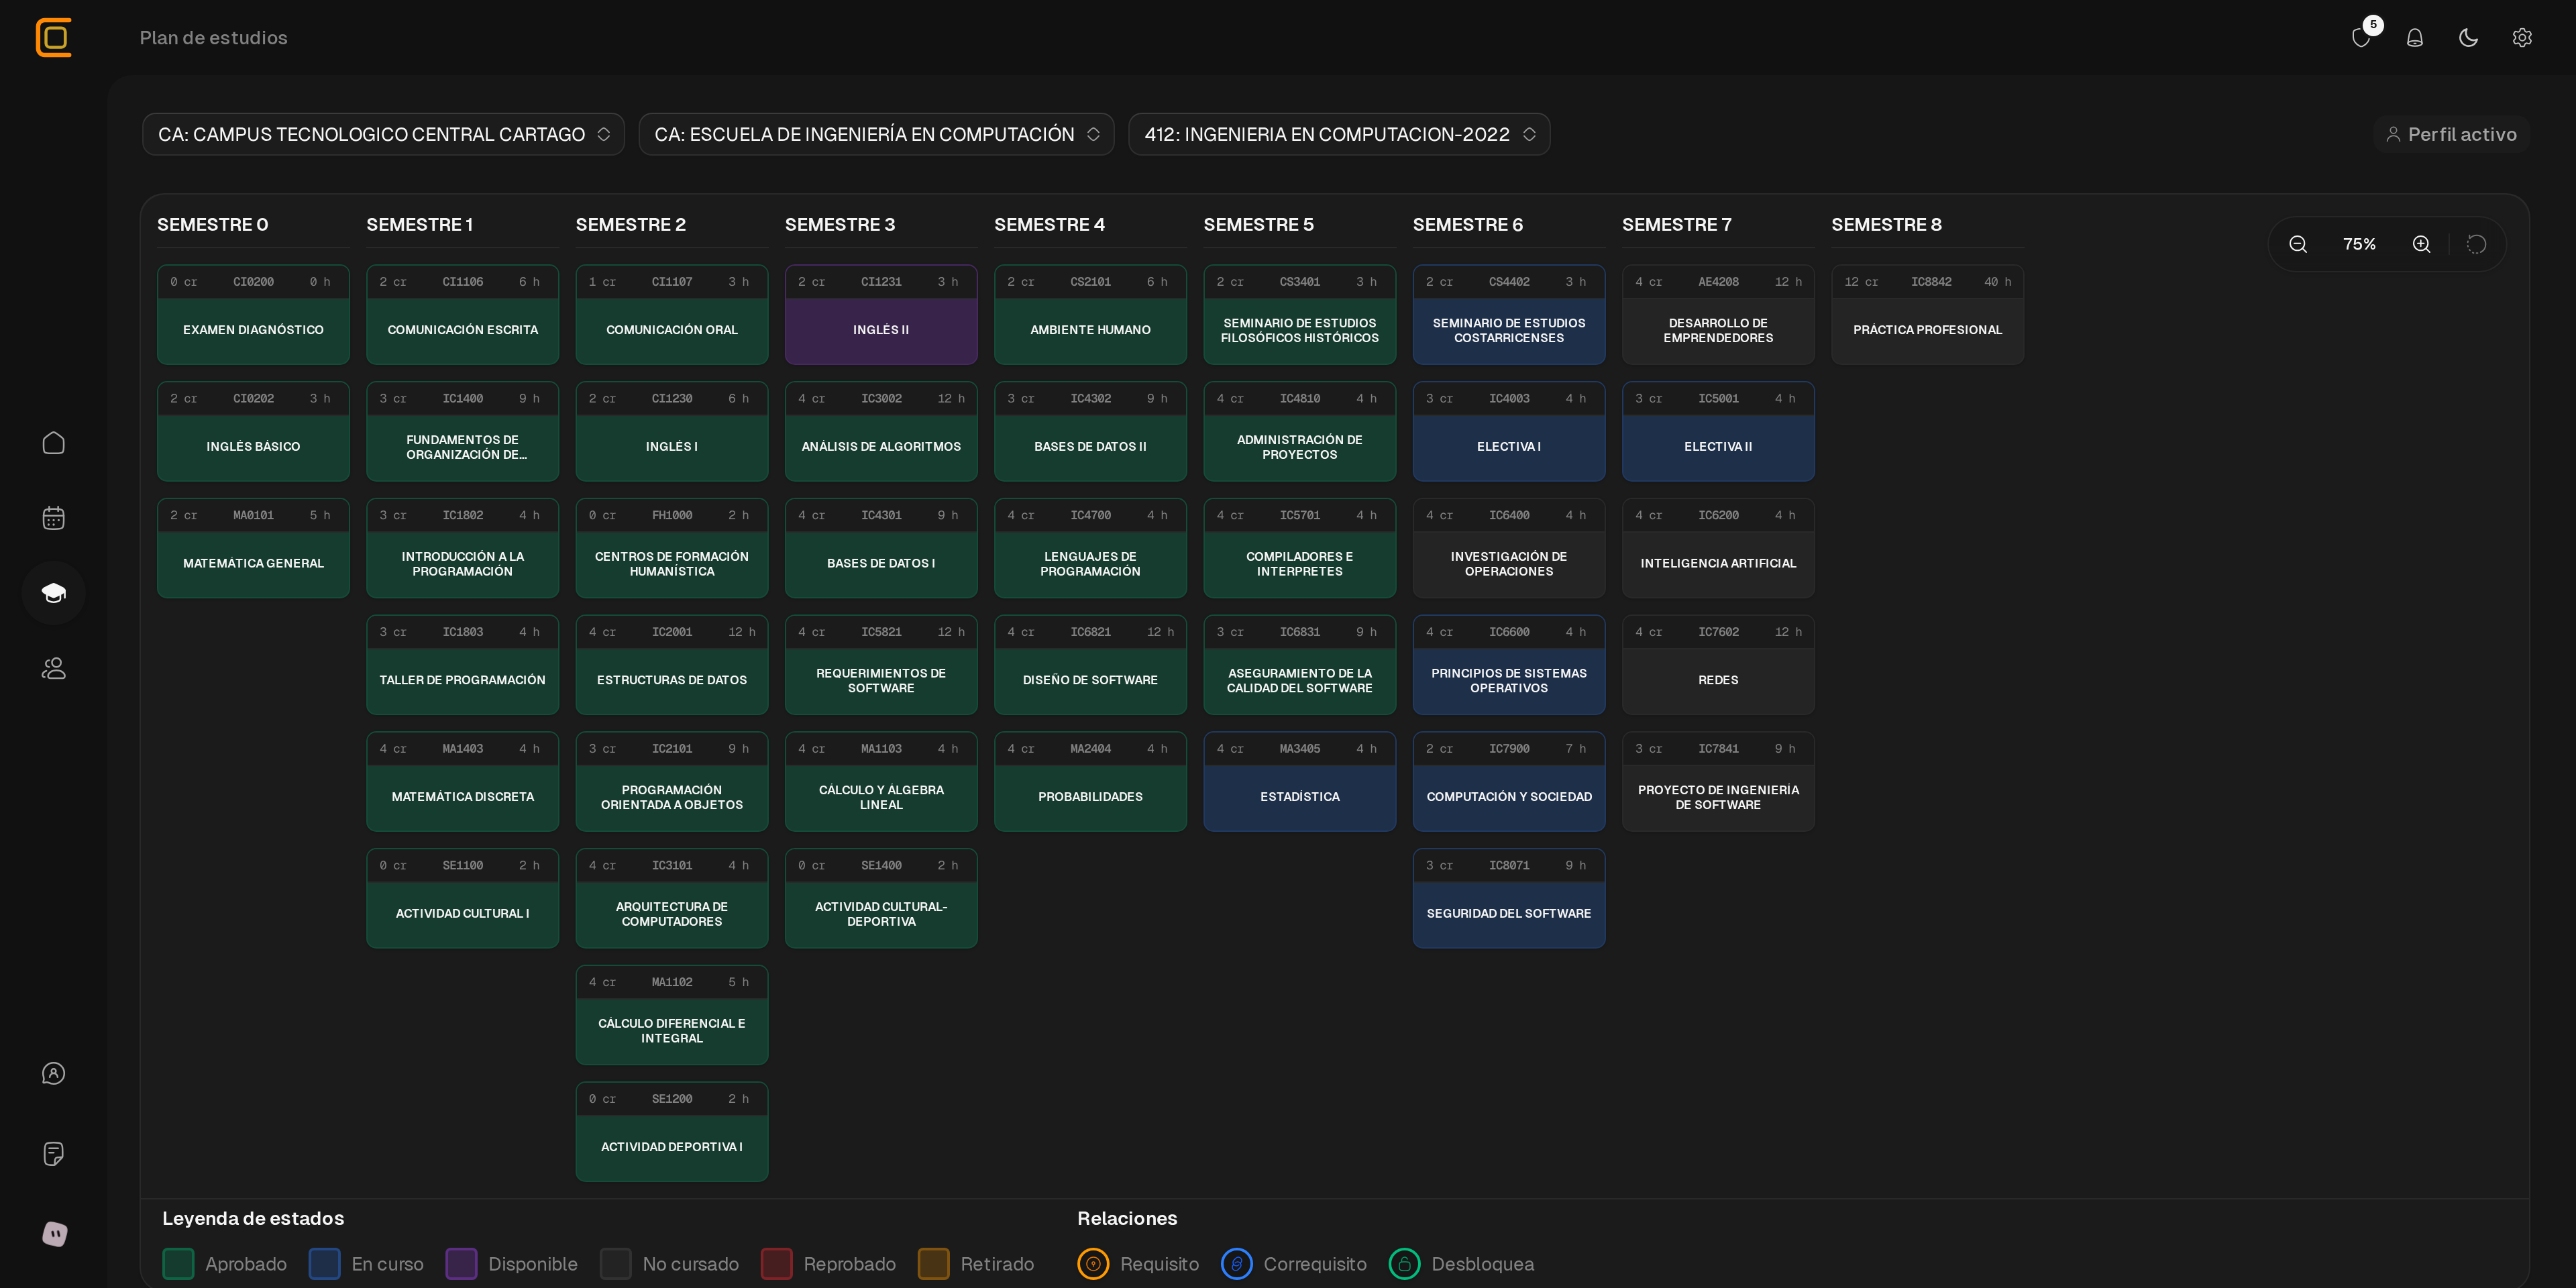Viewport: 2576px width, 1288px height.
Task: Click the En curso blue color swatch
Action: (x=325, y=1264)
